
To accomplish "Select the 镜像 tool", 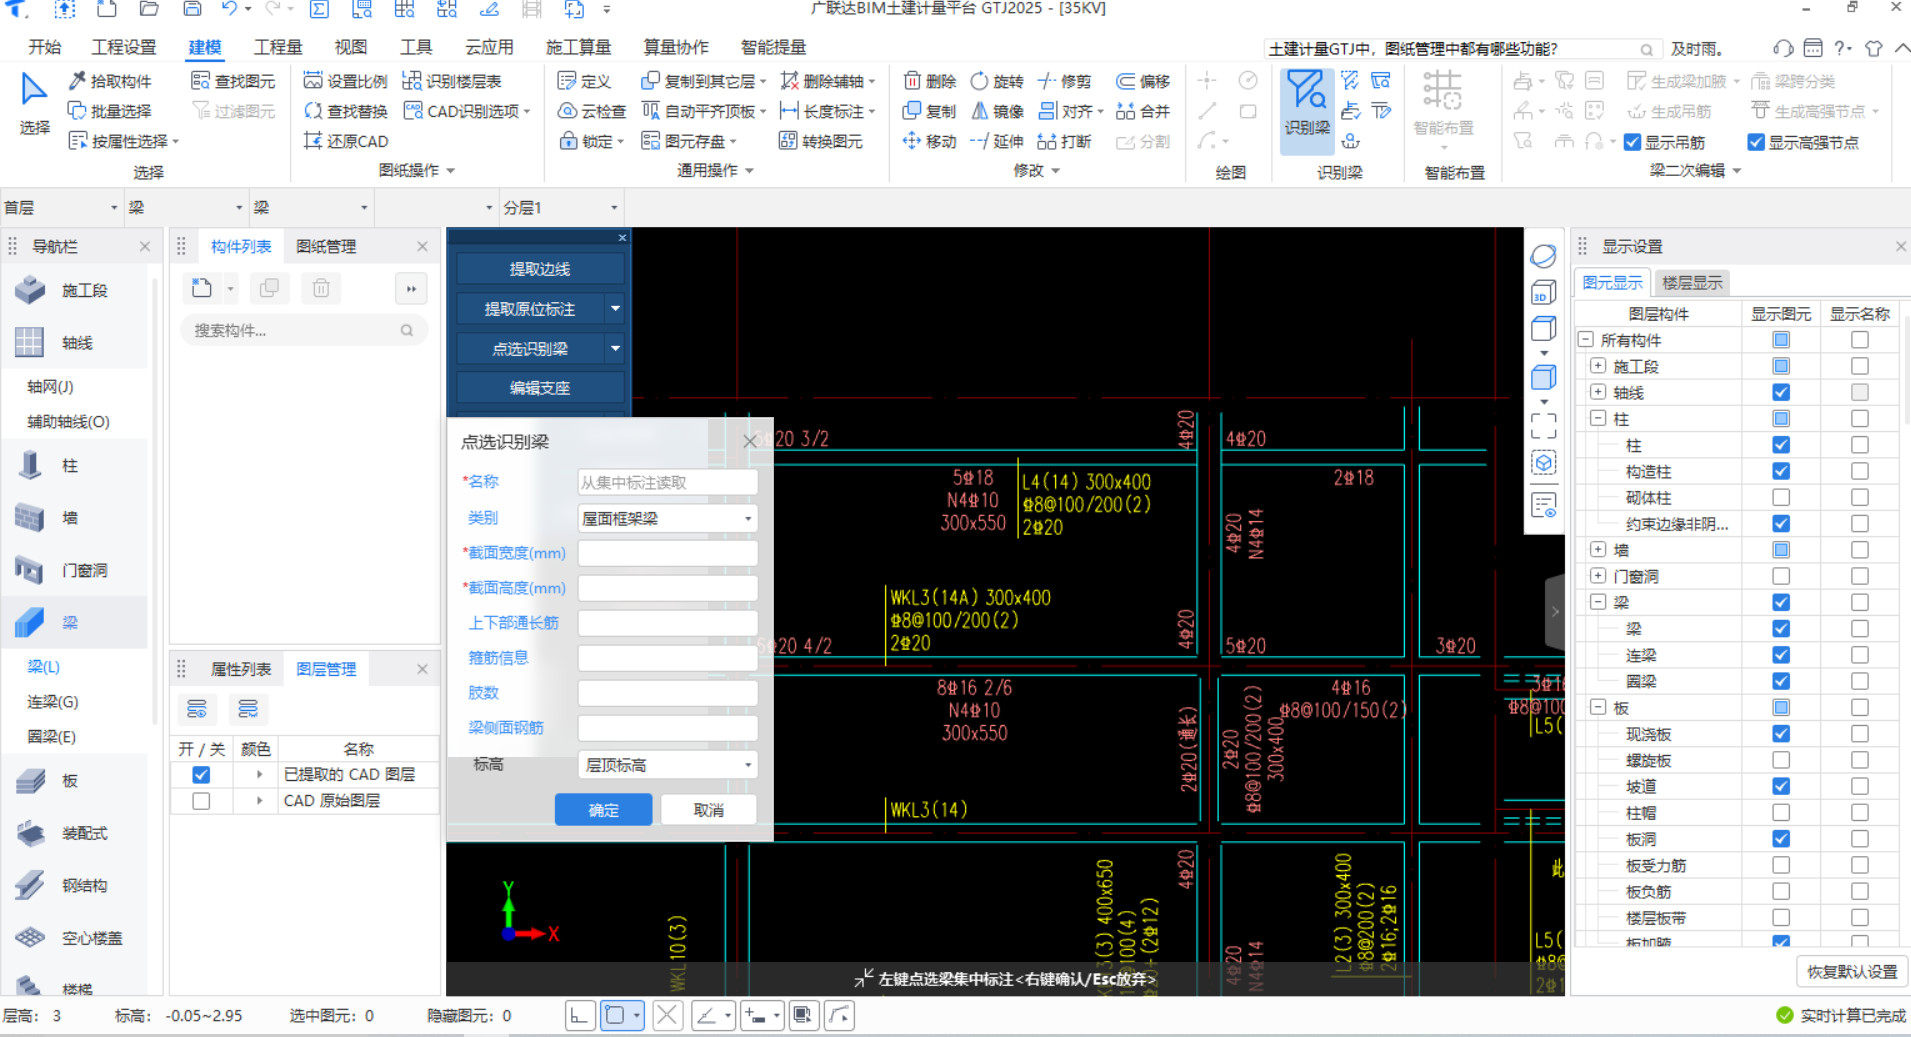I will (997, 111).
